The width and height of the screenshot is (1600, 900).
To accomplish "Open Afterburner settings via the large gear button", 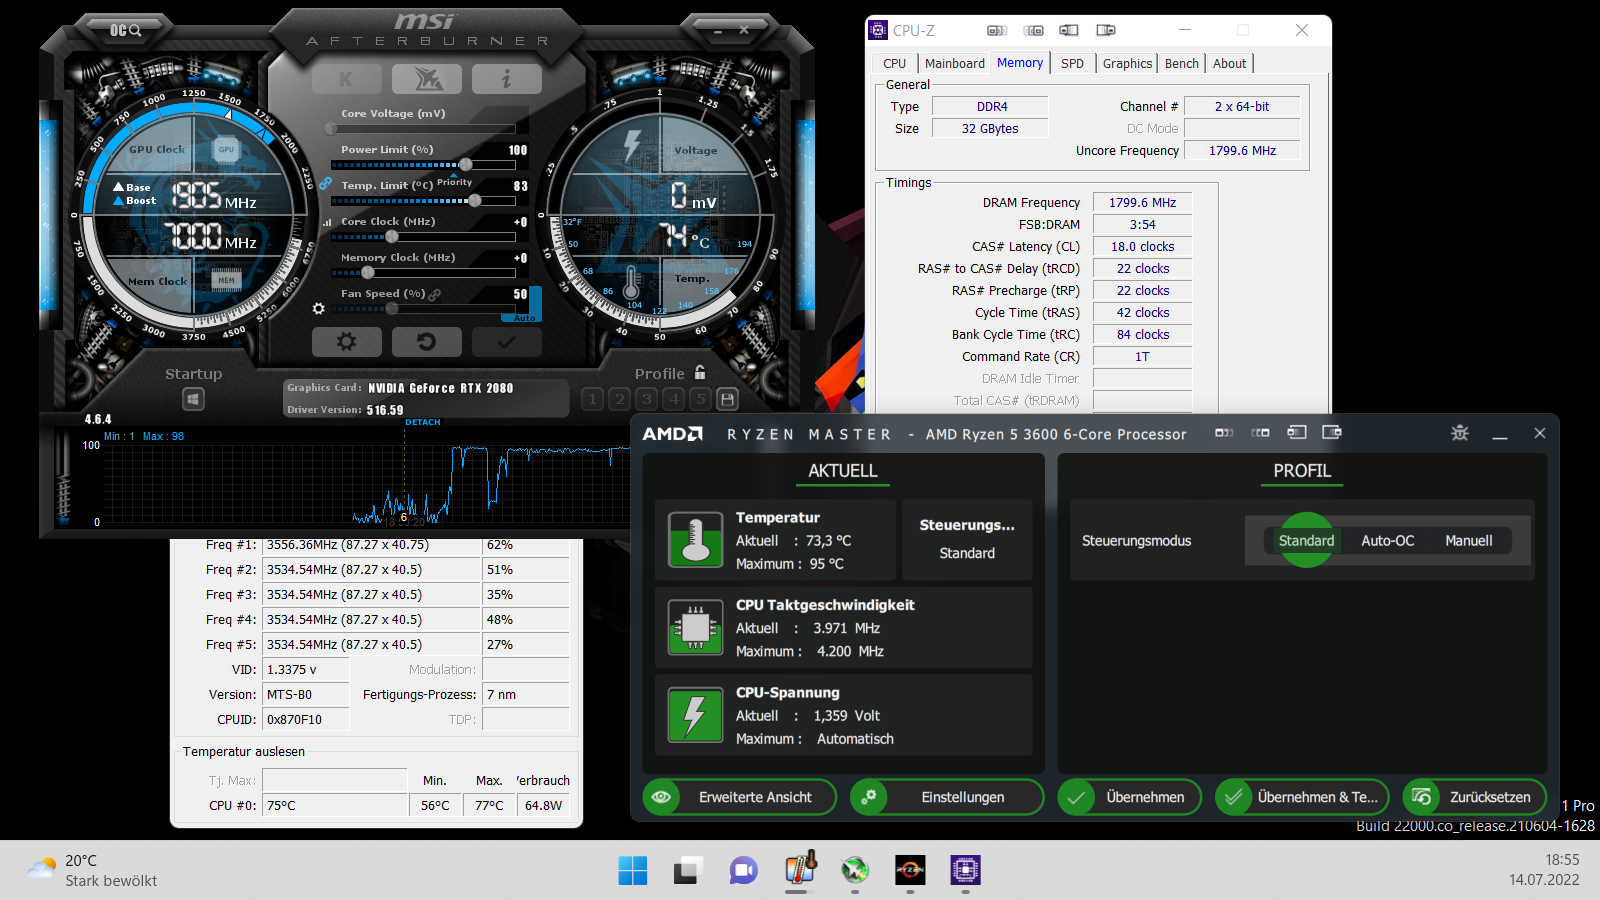I will 347,342.
